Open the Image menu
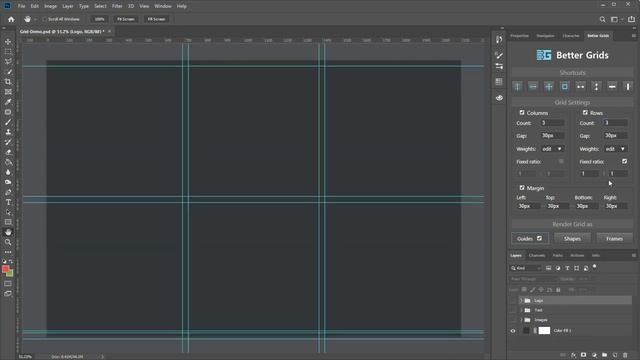640x360 pixels. click(50, 6)
